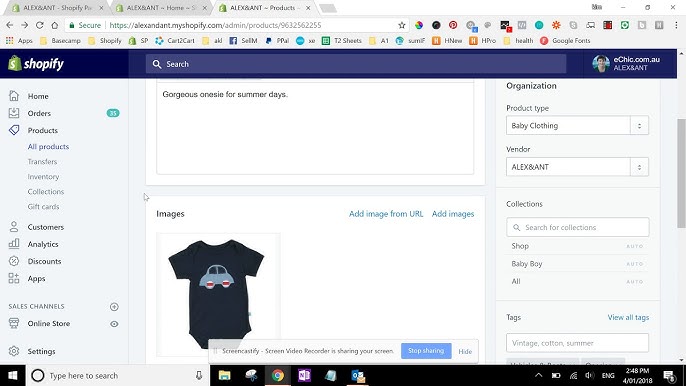Click the Baby Boy collection row
The image size is (686, 386).
pos(578,264)
